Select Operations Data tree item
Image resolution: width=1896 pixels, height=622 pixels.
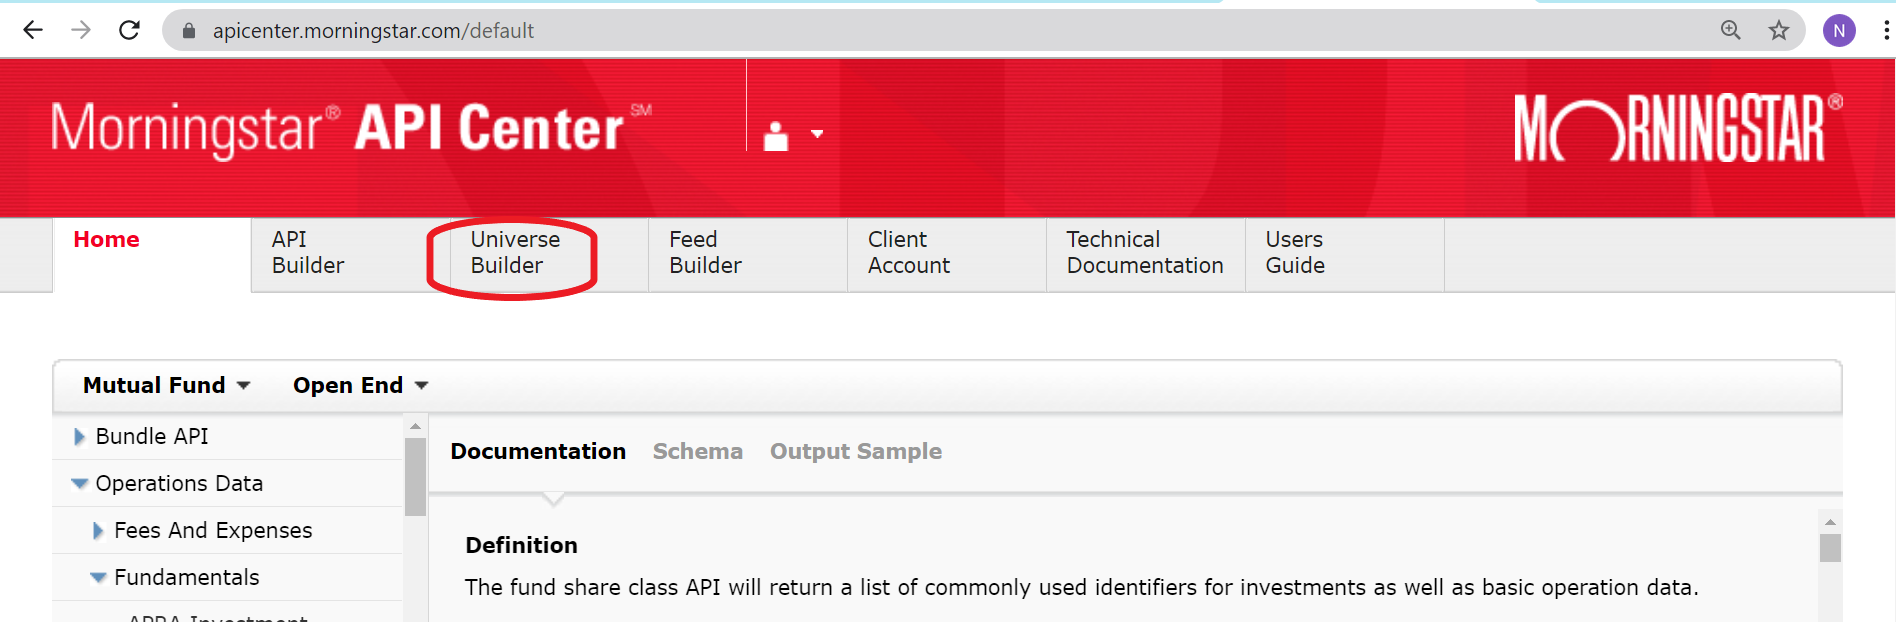pos(179,483)
